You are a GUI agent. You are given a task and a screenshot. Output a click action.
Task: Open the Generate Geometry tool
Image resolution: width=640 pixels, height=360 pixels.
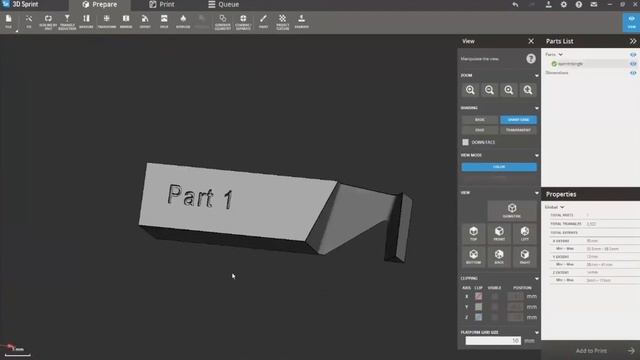[x=222, y=22]
